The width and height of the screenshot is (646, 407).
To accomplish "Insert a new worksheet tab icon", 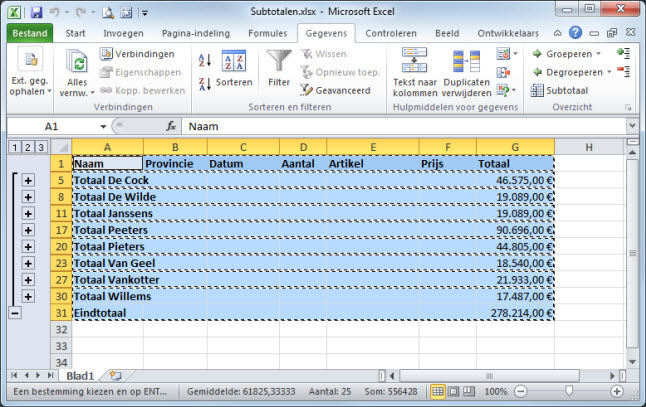I will (x=116, y=376).
